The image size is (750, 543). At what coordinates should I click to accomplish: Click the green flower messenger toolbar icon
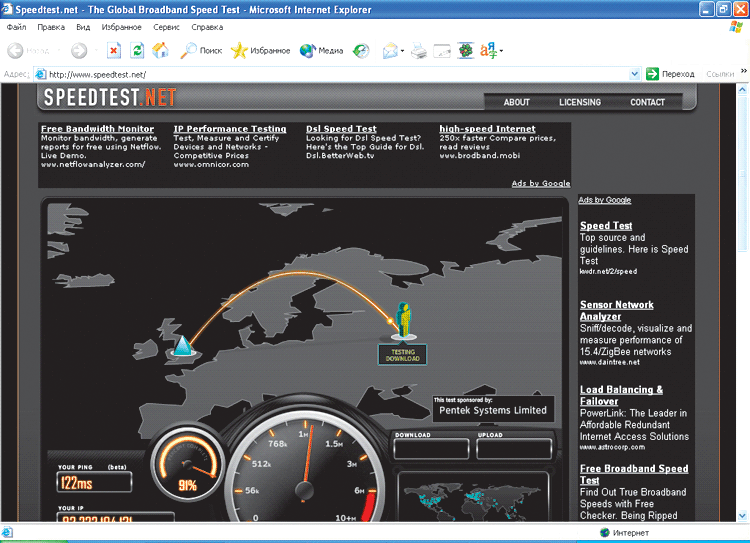(x=465, y=50)
